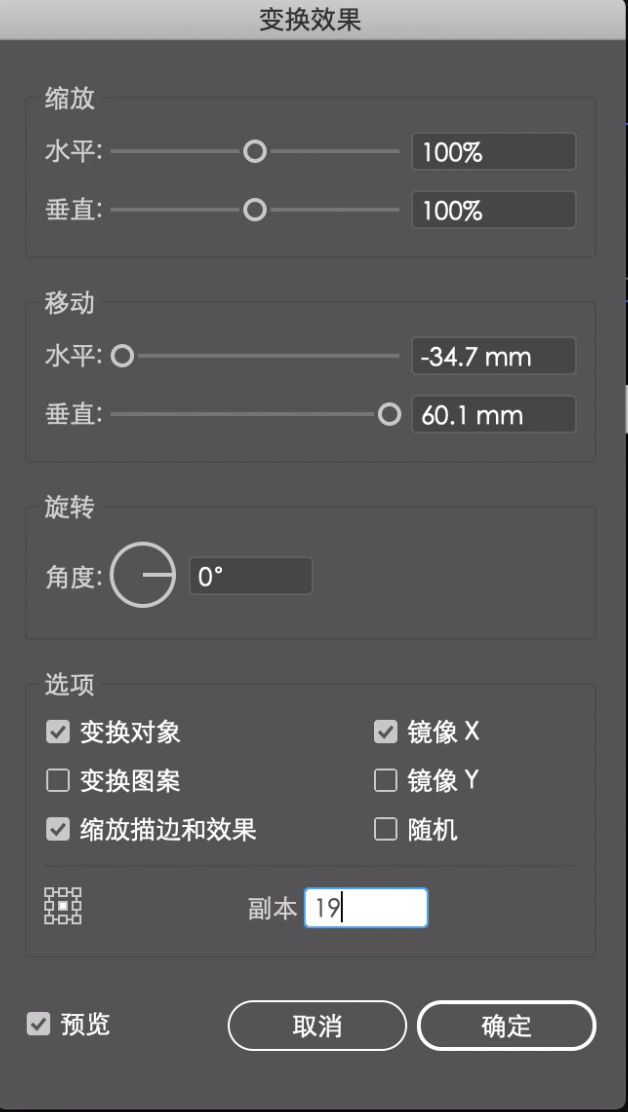Click the 缩放 水平 100% field
Screen dimensions: 628x1112
[494, 152]
